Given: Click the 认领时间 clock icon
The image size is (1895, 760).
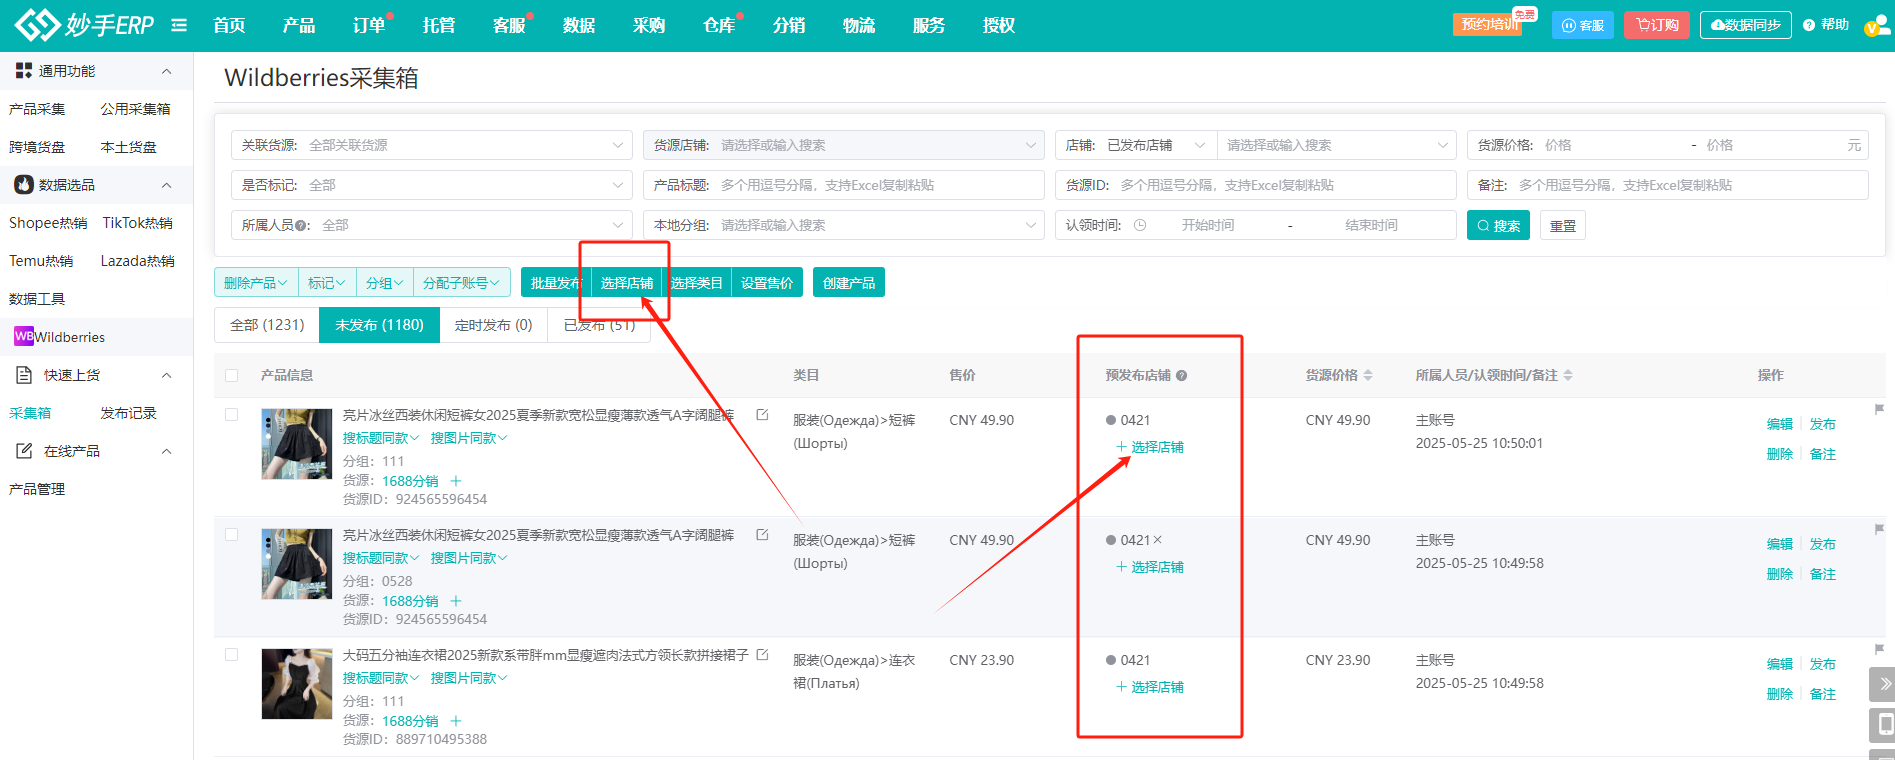Looking at the screenshot, I should pos(1140,226).
